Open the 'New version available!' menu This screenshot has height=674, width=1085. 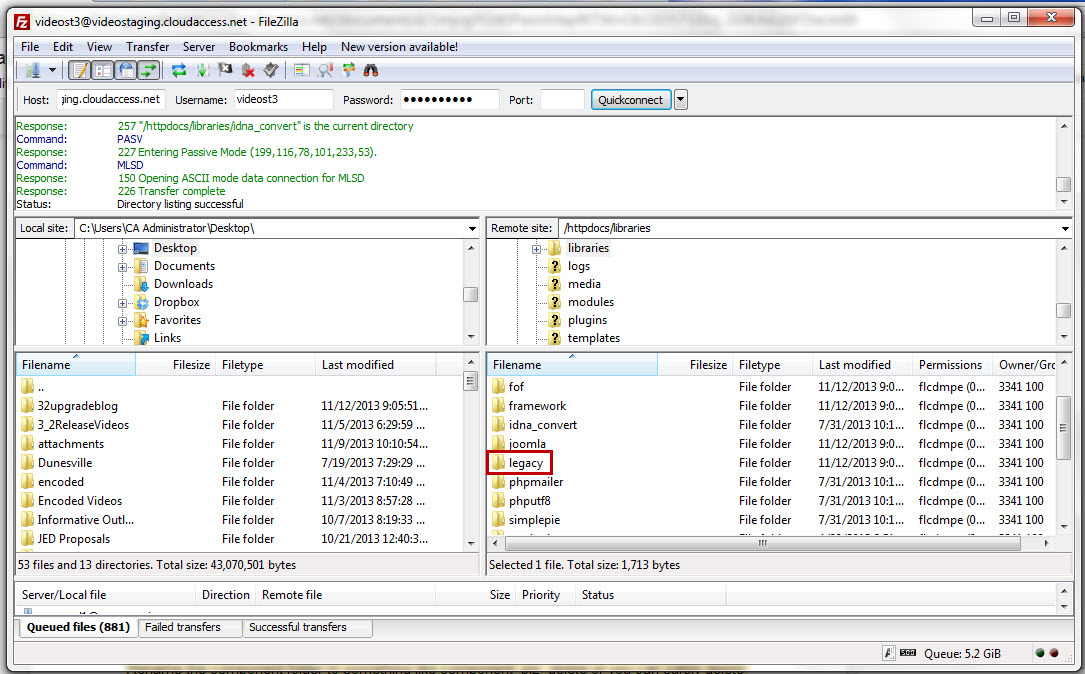coord(399,47)
